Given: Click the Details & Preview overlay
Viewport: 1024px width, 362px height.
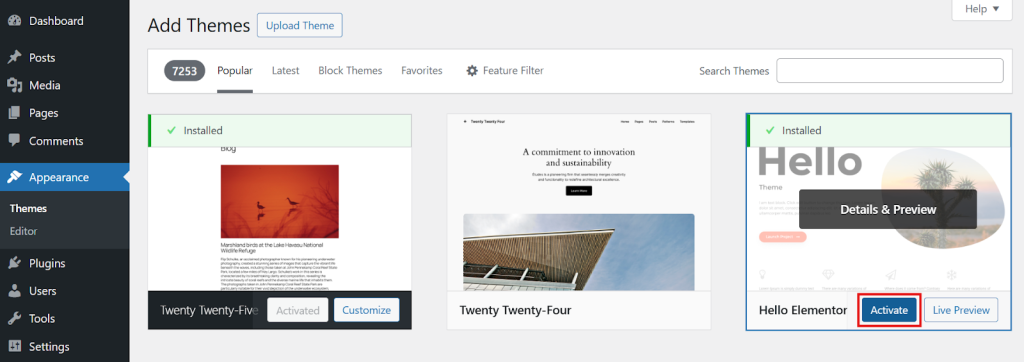Looking at the screenshot, I should (x=888, y=210).
